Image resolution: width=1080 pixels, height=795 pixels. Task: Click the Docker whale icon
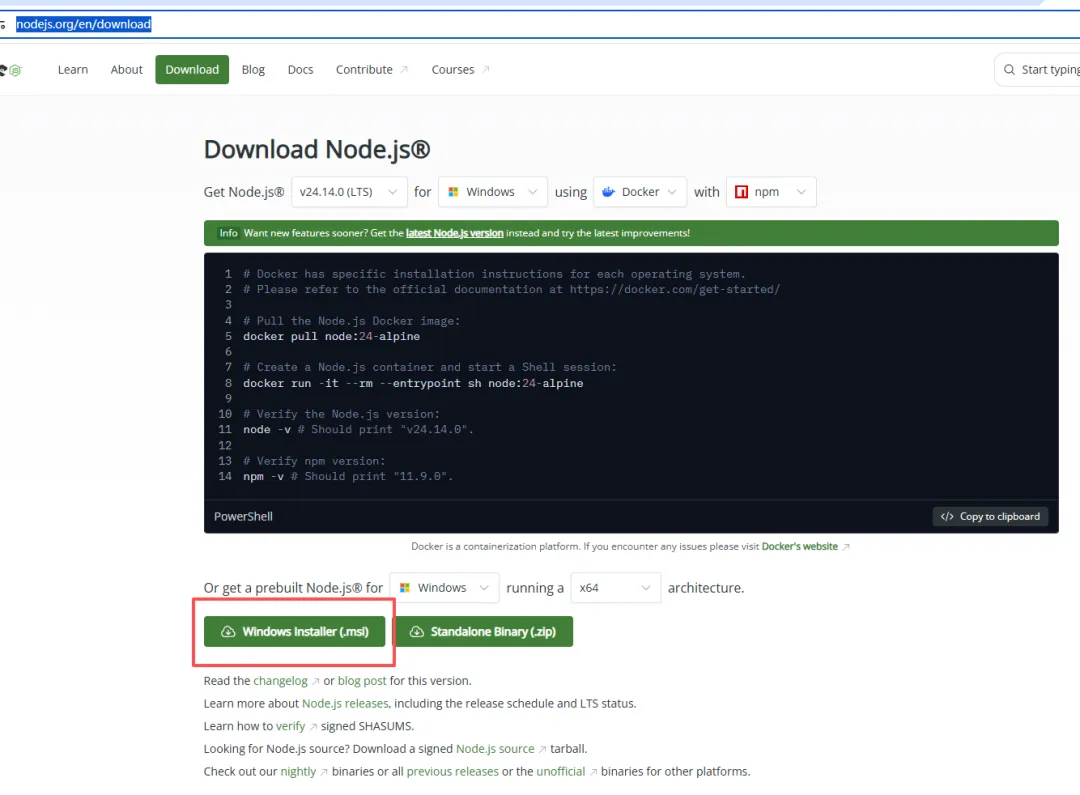[x=608, y=192]
